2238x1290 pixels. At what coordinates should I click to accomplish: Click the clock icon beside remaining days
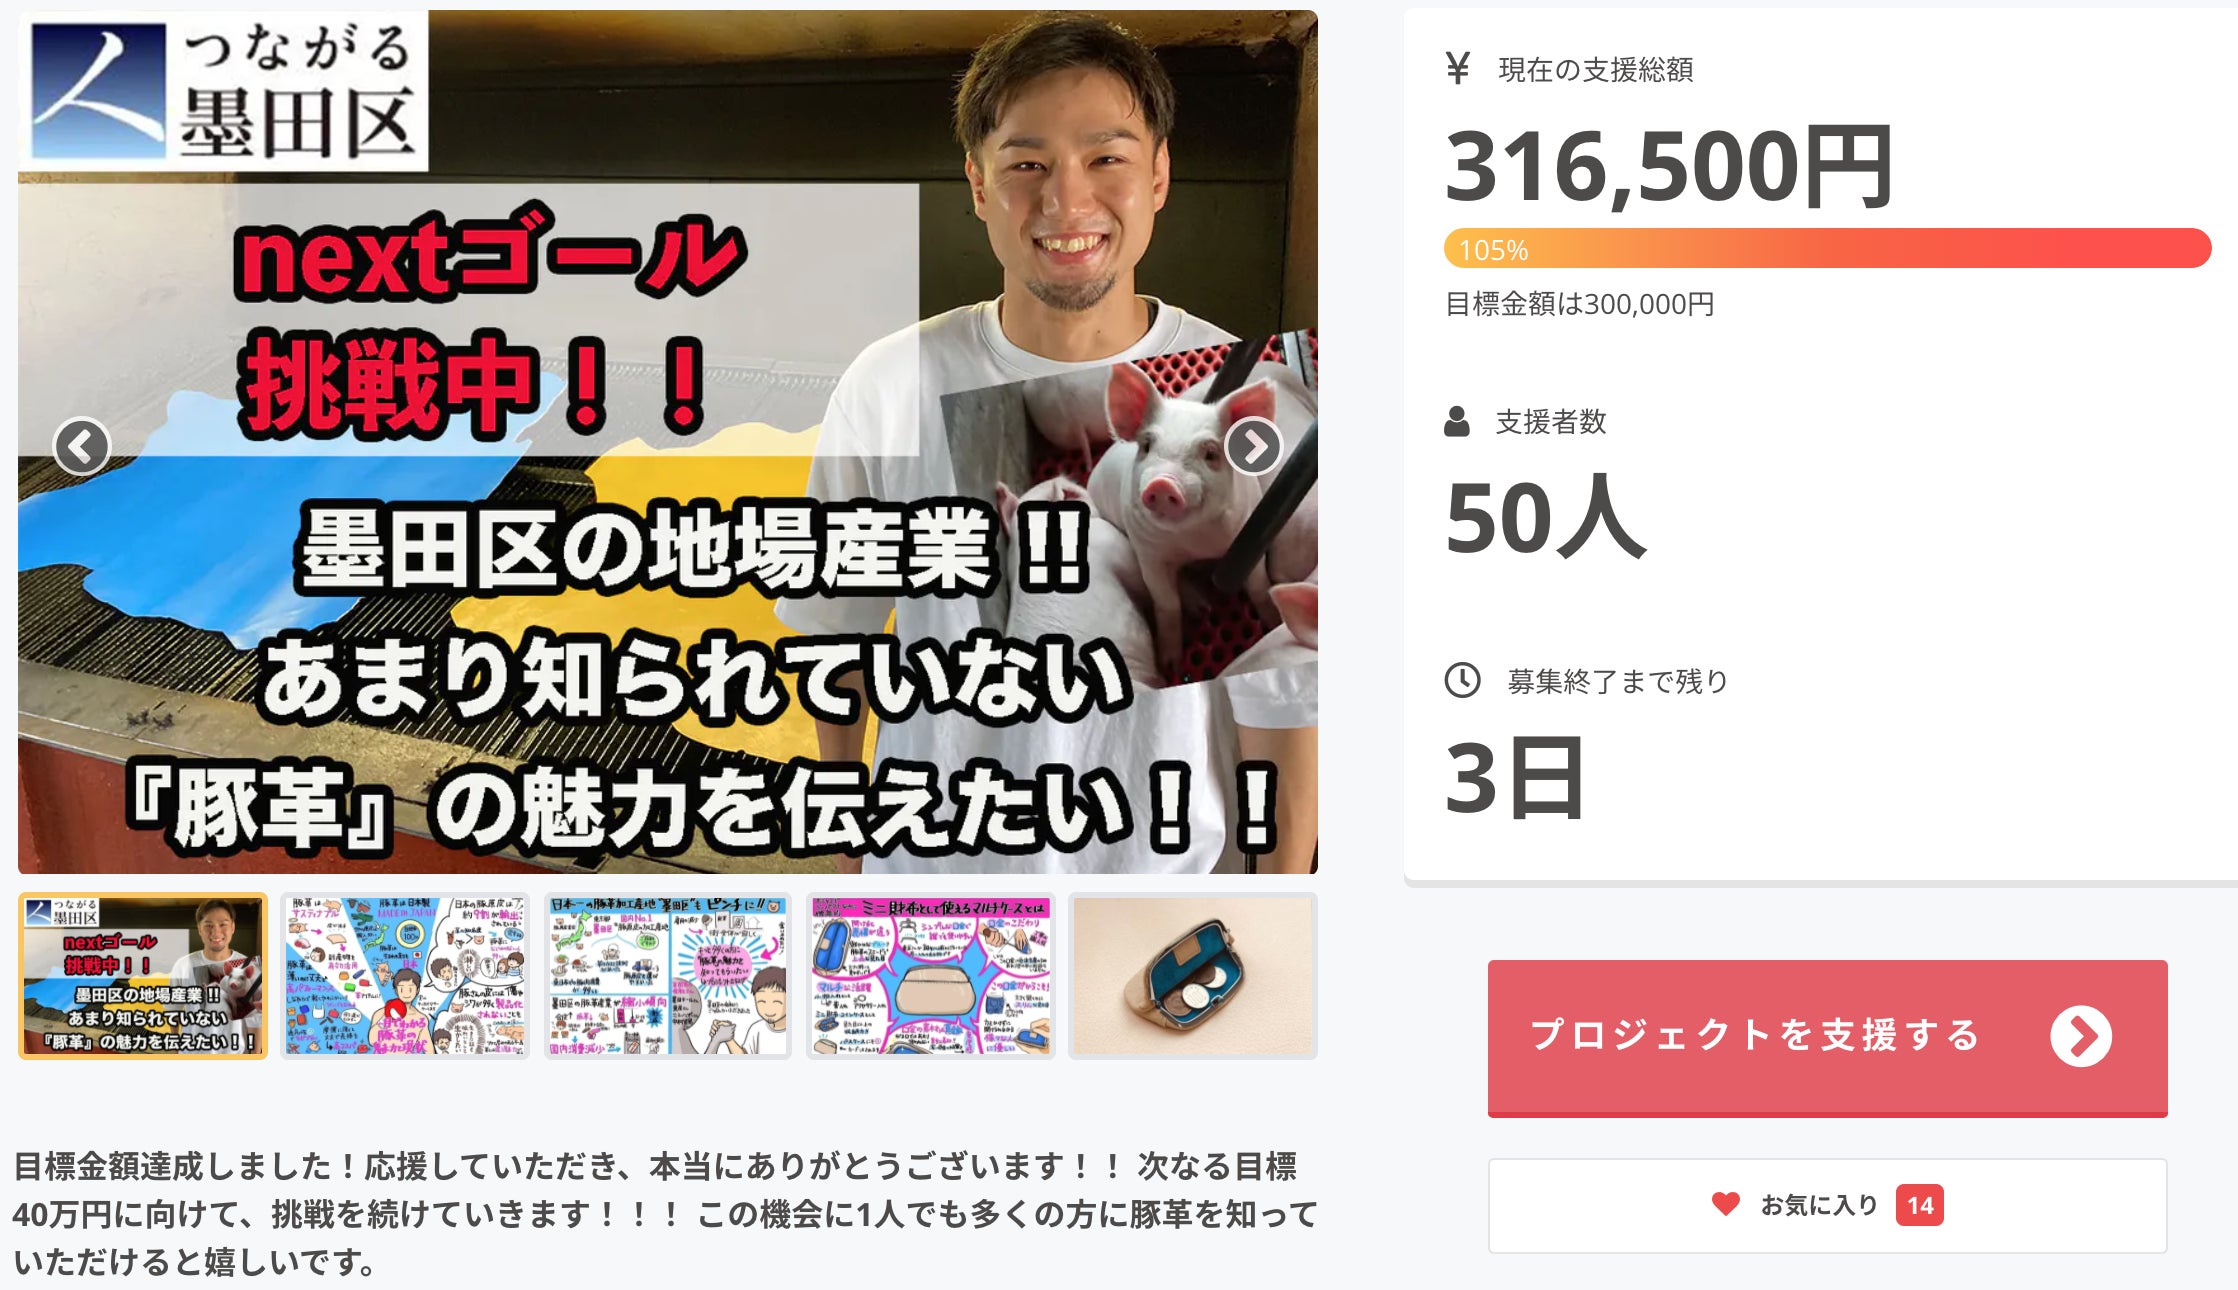point(1462,680)
